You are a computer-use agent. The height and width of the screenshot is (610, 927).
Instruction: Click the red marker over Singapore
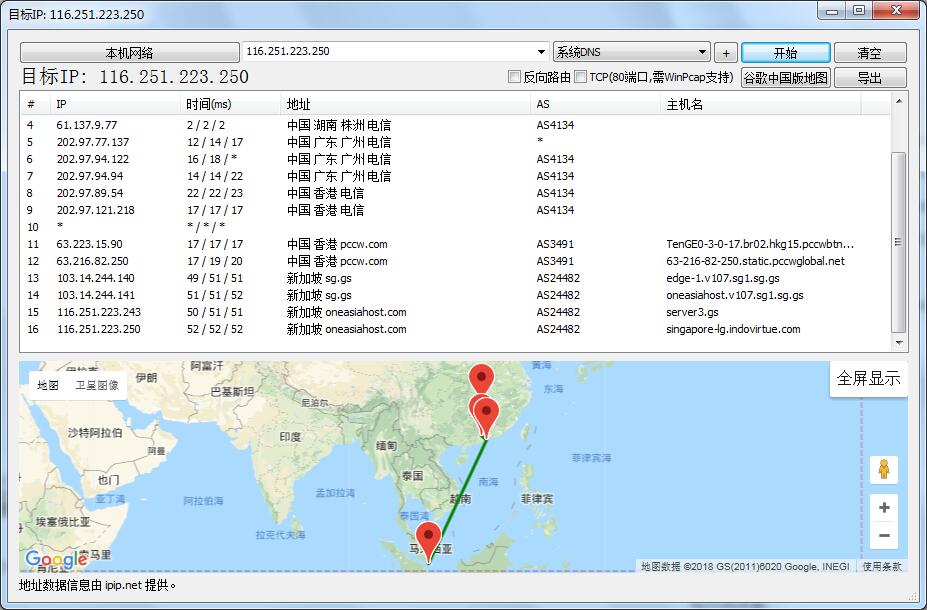click(x=428, y=534)
